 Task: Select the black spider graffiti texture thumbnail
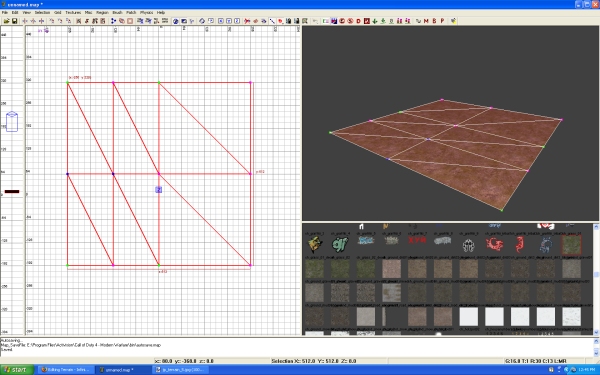468,245
